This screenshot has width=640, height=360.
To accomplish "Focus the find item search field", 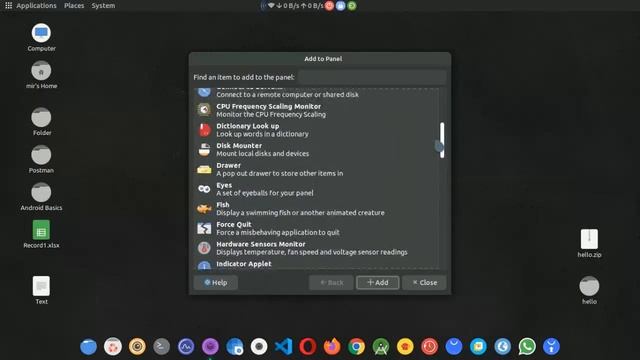I will coord(372,77).
